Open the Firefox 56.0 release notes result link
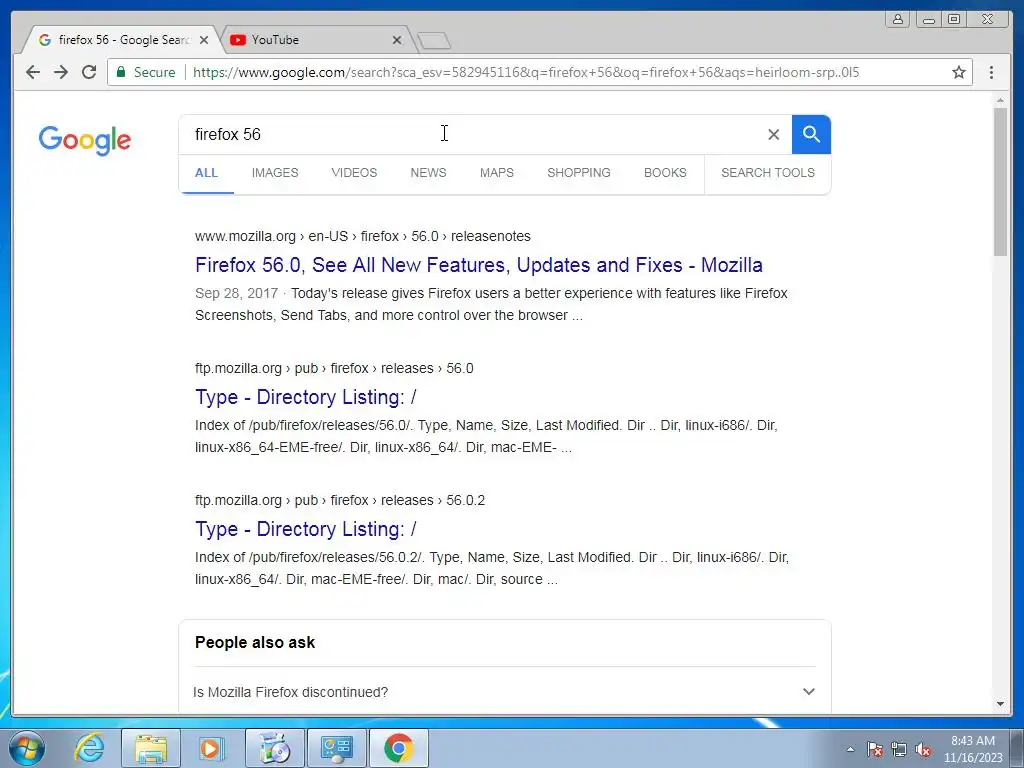The height and width of the screenshot is (768, 1024). coord(479,265)
